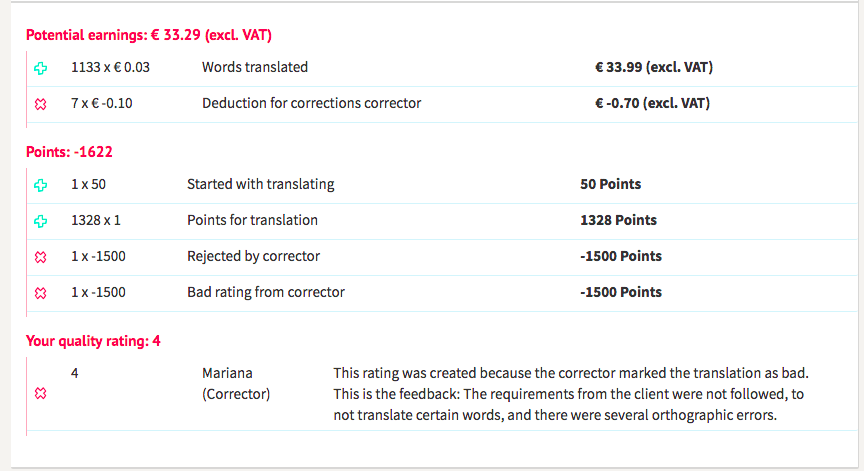Image resolution: width=864 pixels, height=471 pixels.
Task: Click the plus icon beside Words translated
Action: (x=41, y=68)
